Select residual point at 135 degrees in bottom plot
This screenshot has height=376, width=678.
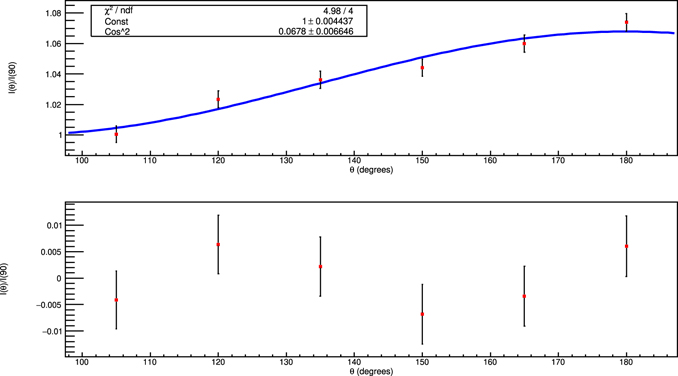(320, 267)
